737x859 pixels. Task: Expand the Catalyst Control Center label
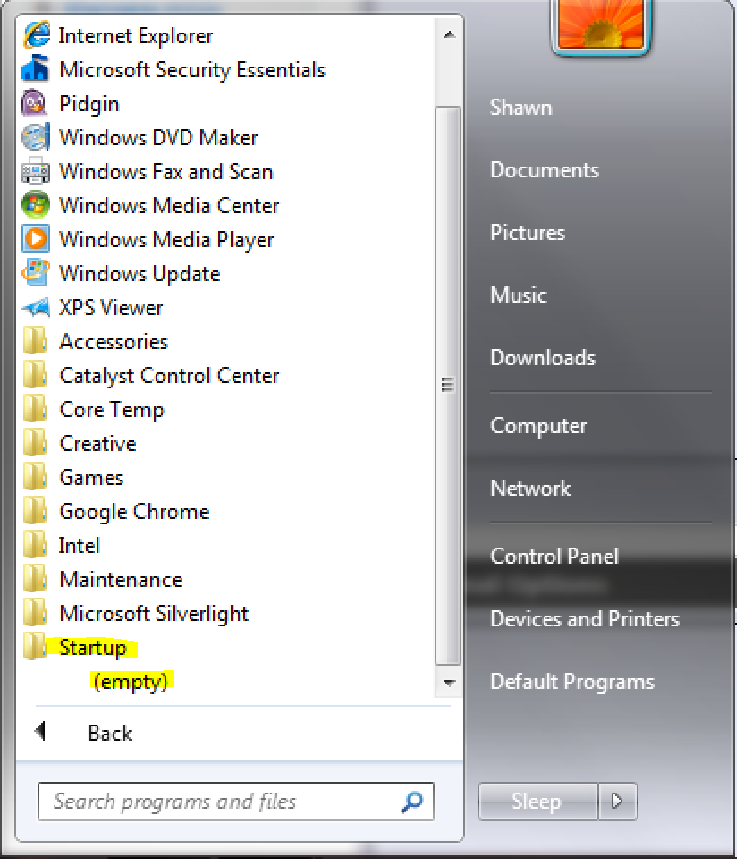169,376
